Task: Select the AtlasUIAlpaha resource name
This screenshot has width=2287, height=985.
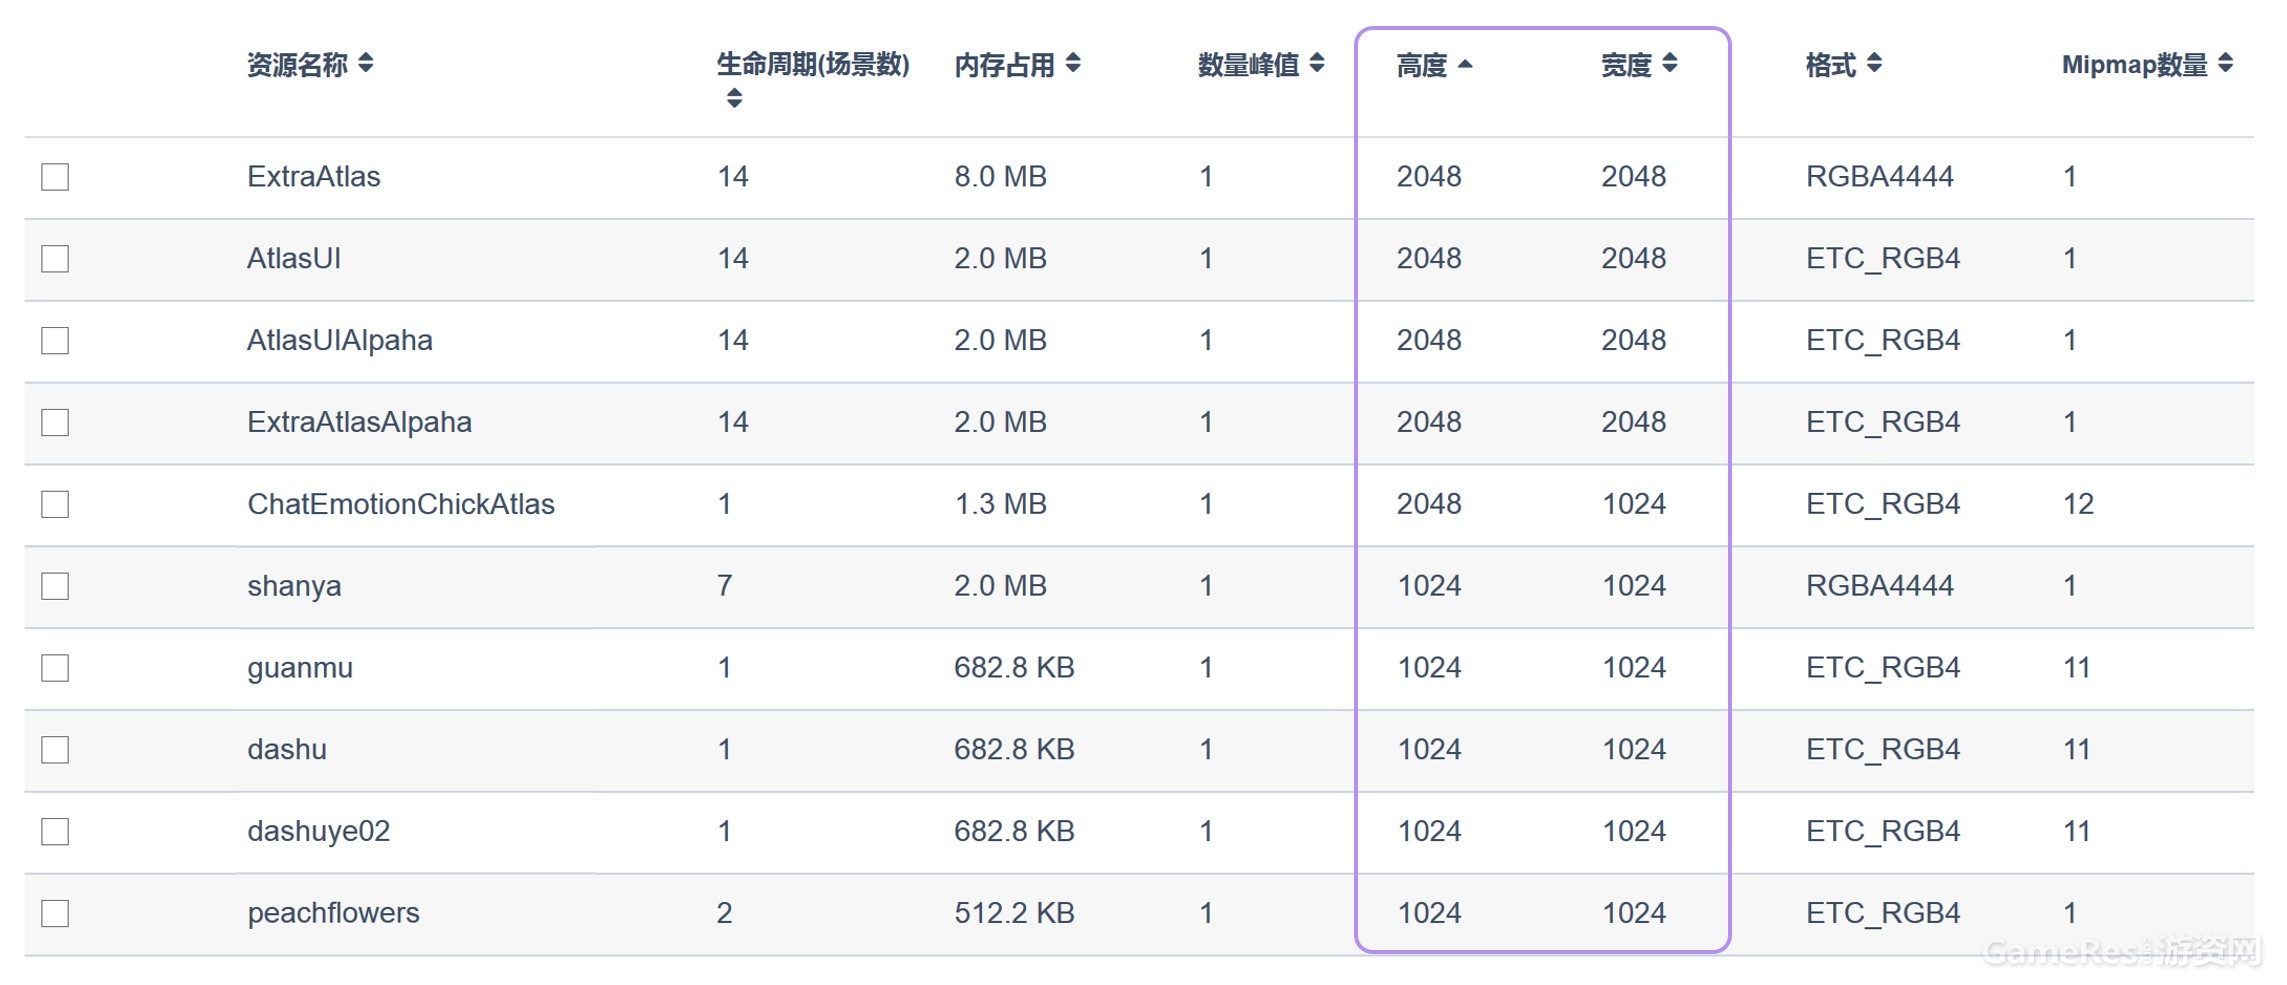Action: [340, 341]
